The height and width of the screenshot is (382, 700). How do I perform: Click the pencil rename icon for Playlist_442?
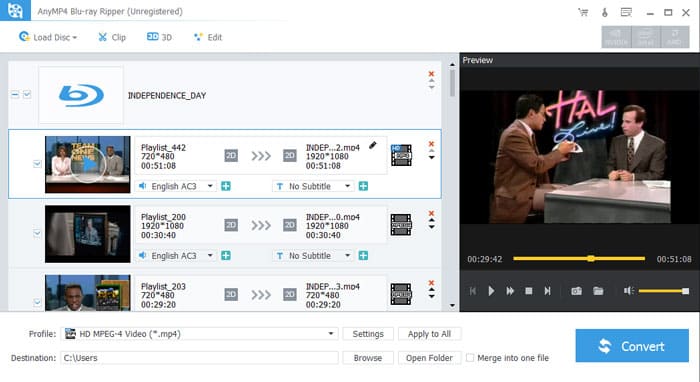pos(373,145)
